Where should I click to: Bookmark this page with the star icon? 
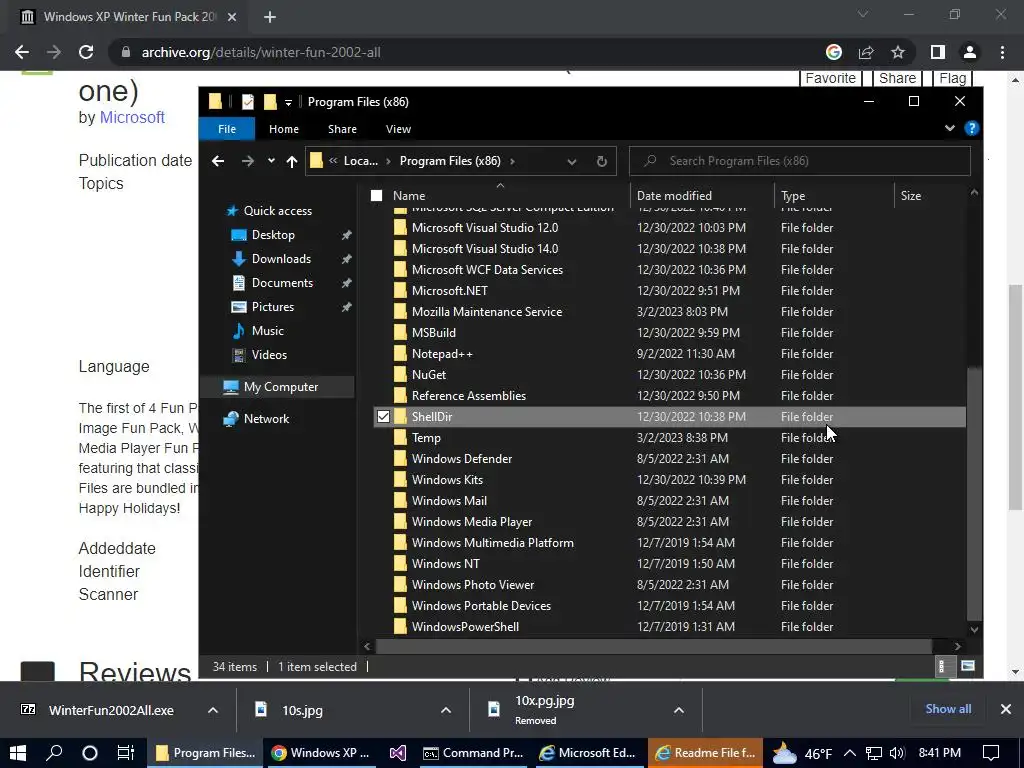(x=898, y=52)
